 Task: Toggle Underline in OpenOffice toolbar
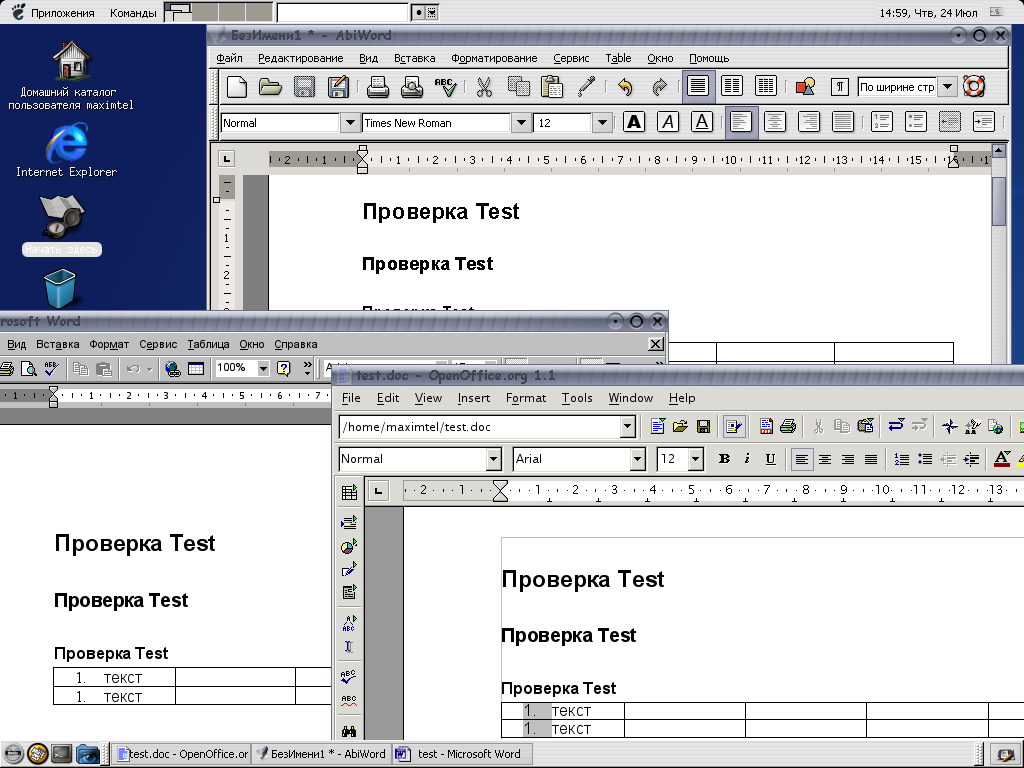770,459
